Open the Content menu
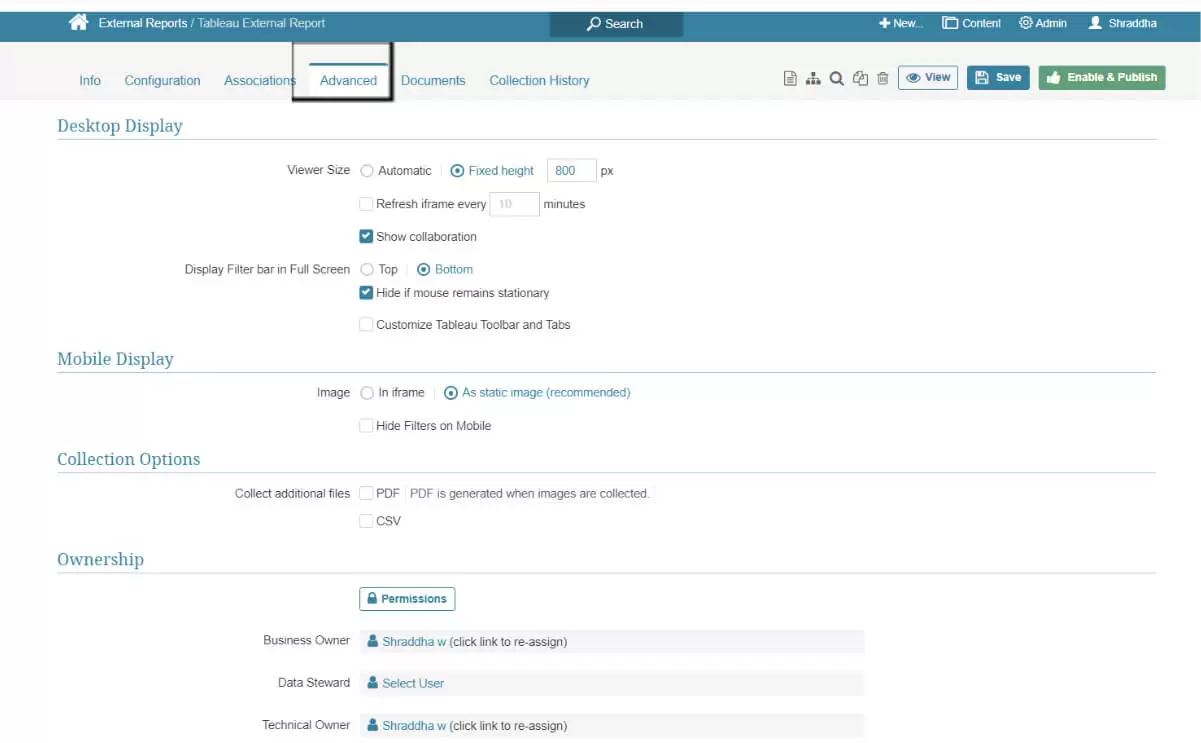 pos(971,23)
